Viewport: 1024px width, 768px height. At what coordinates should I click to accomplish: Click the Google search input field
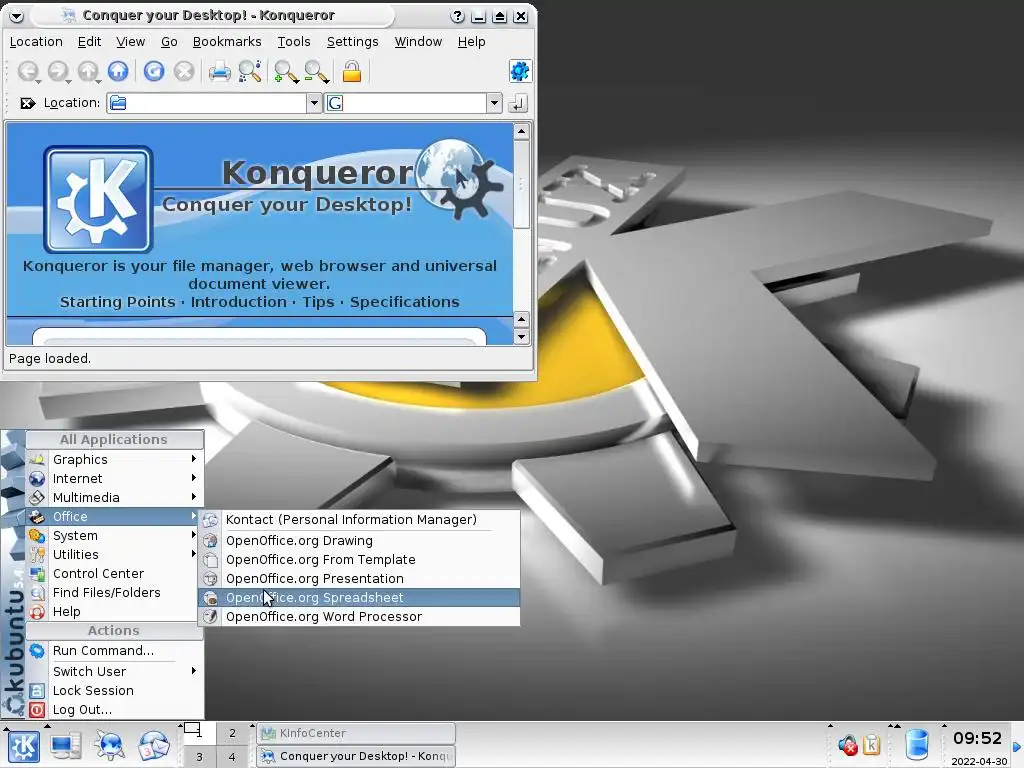[x=406, y=103]
